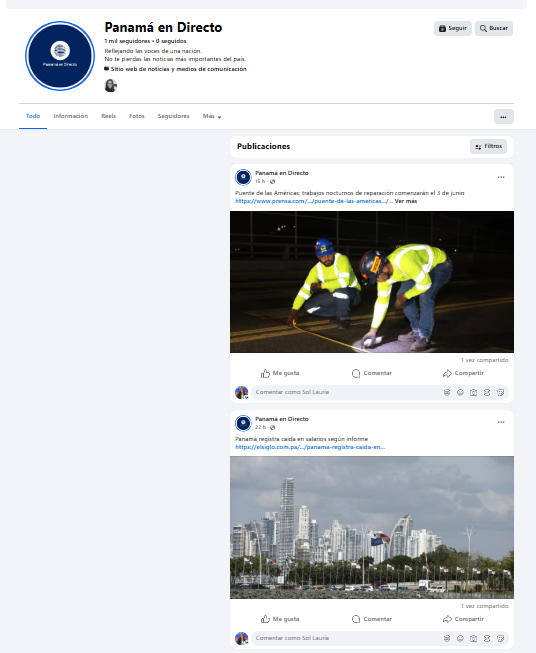This screenshot has height=653, width=536.
Task: Click the 22 h timestamp
Action: pyautogui.click(x=260, y=427)
